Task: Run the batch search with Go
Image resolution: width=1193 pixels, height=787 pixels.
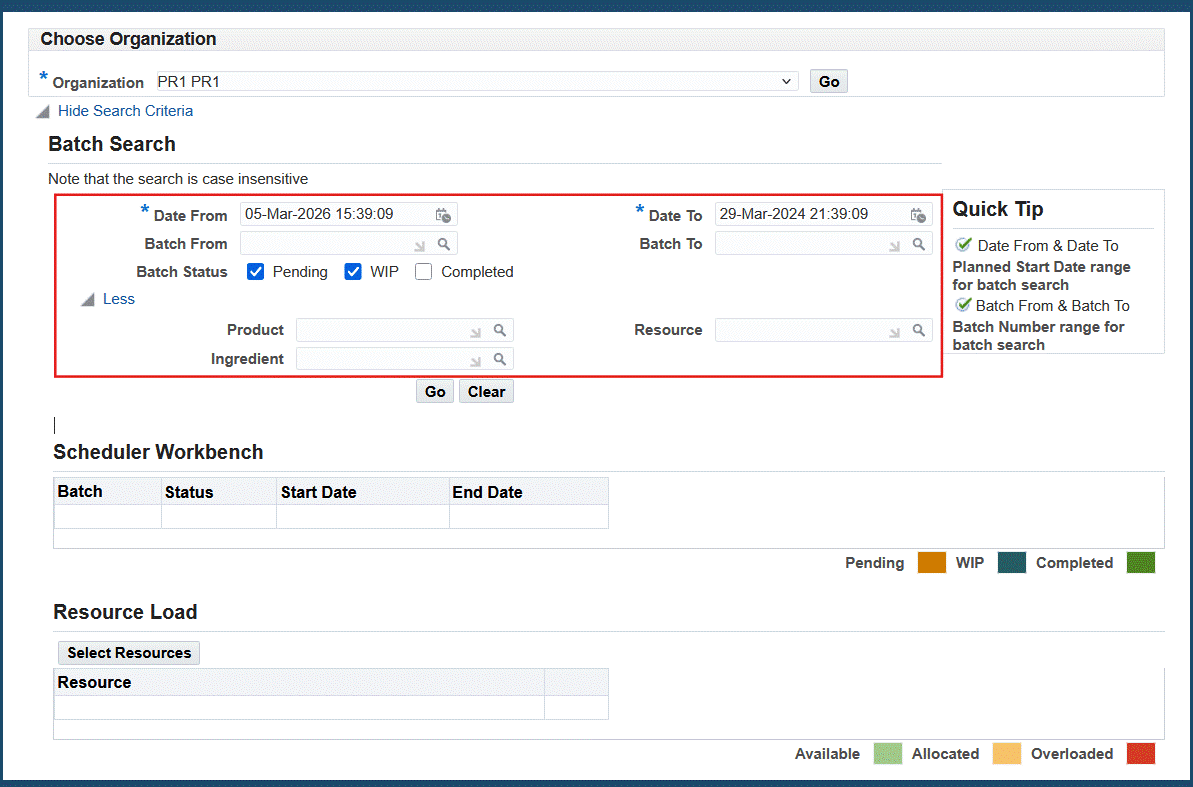Action: [435, 391]
